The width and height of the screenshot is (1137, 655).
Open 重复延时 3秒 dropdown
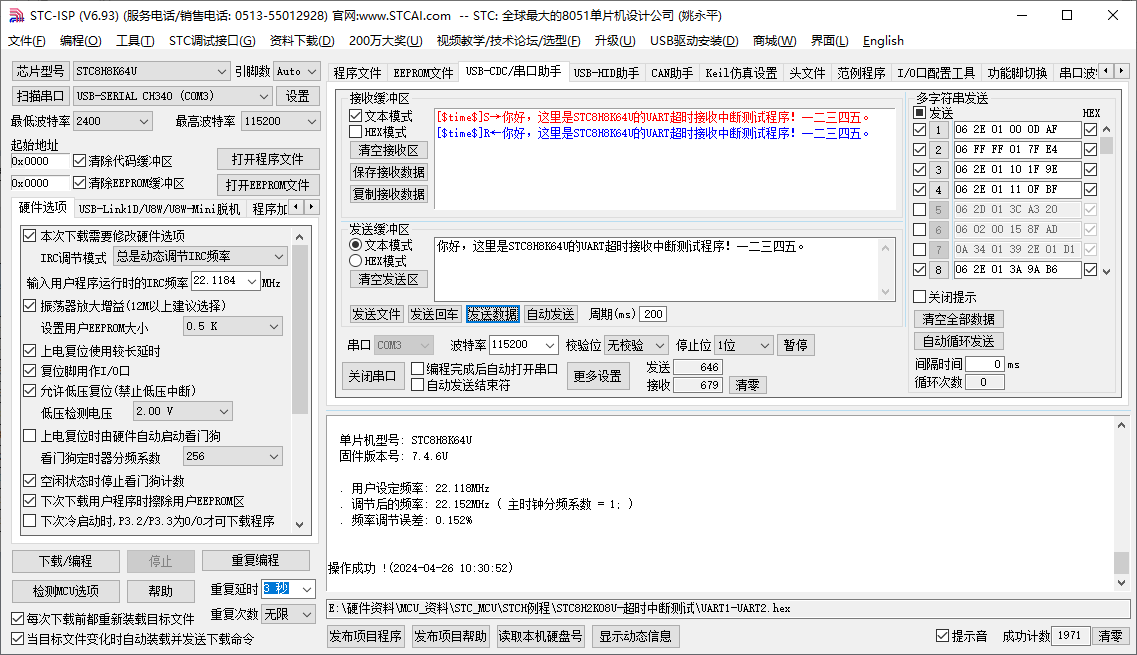[x=307, y=589]
